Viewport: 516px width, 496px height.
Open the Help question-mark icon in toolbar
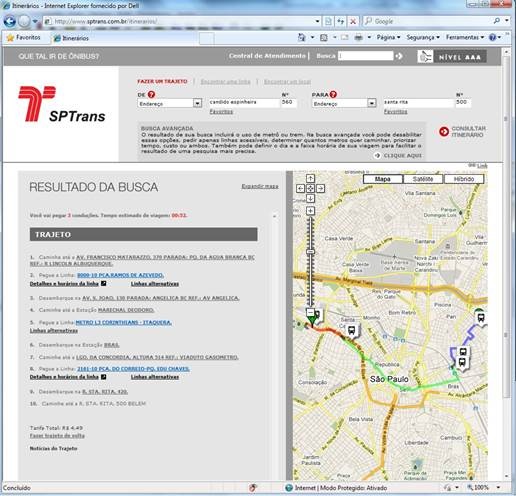[492, 37]
